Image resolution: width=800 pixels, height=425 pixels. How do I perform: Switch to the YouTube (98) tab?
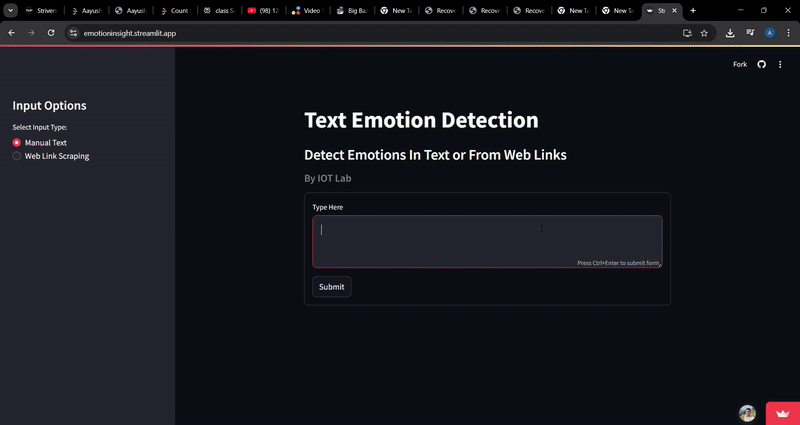click(263, 11)
